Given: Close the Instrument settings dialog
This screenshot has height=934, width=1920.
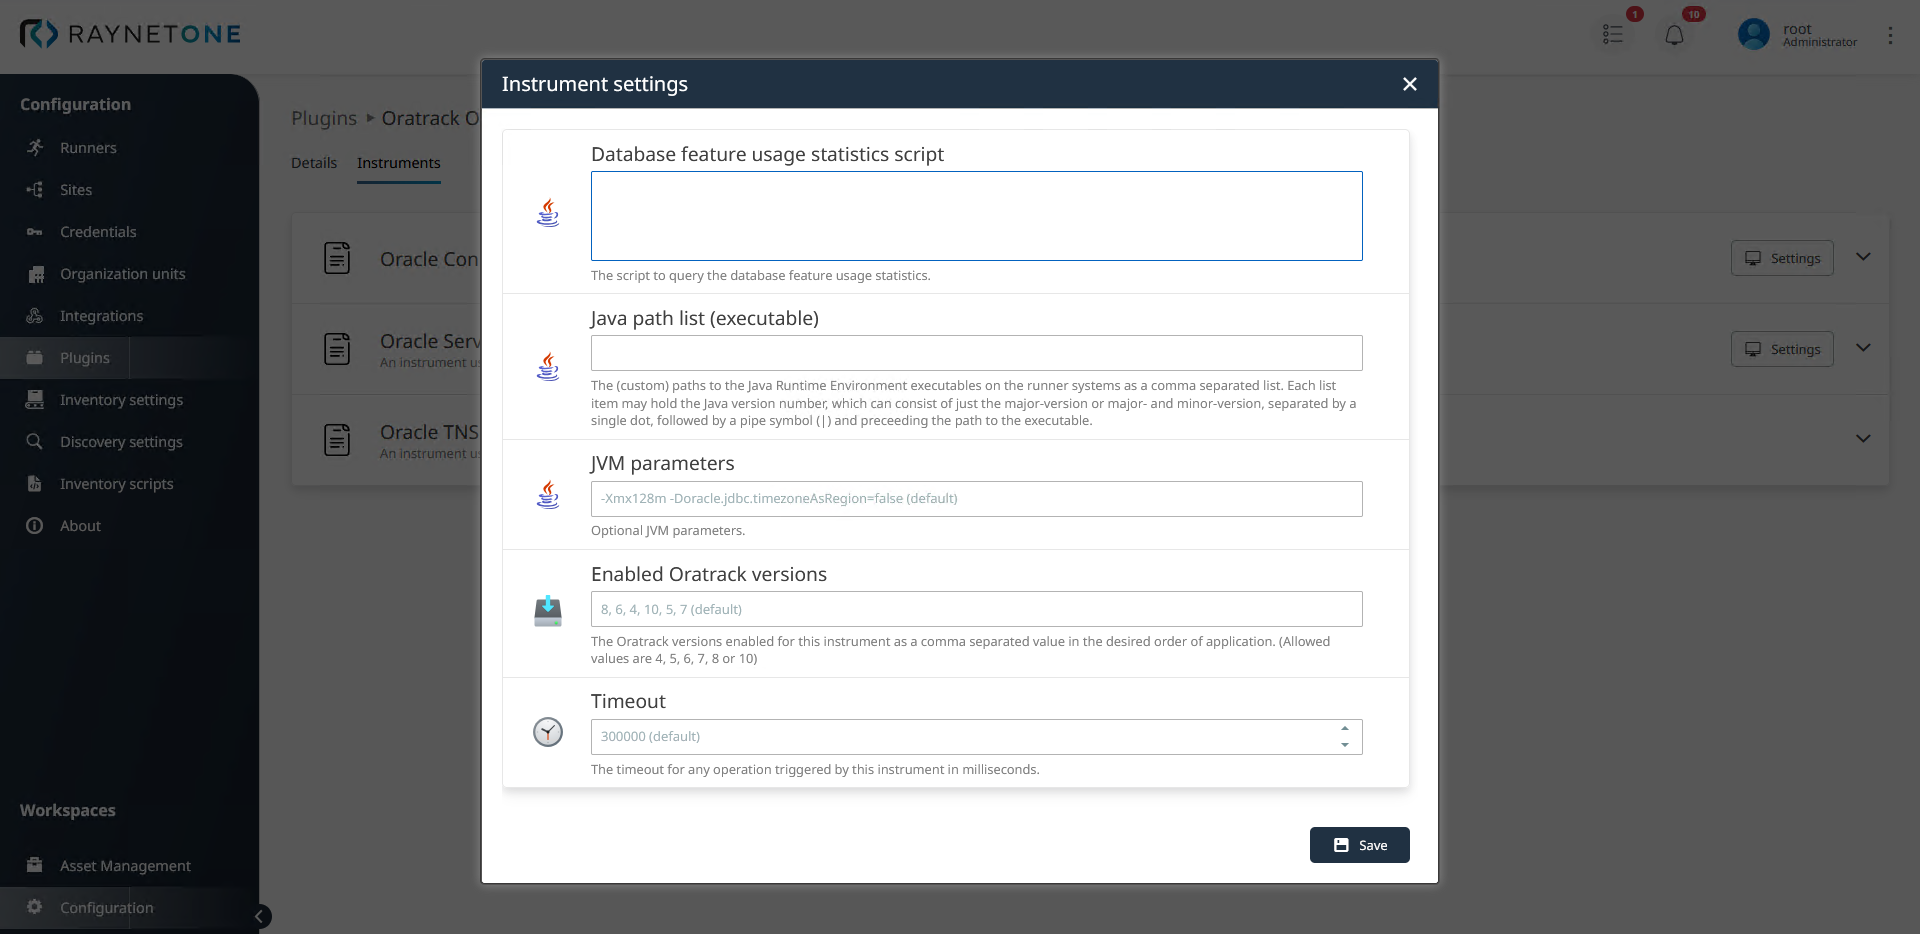Looking at the screenshot, I should [x=1409, y=84].
